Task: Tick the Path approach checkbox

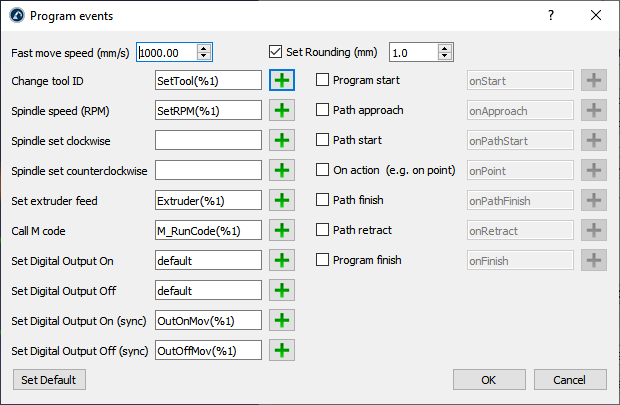Action: point(323,110)
